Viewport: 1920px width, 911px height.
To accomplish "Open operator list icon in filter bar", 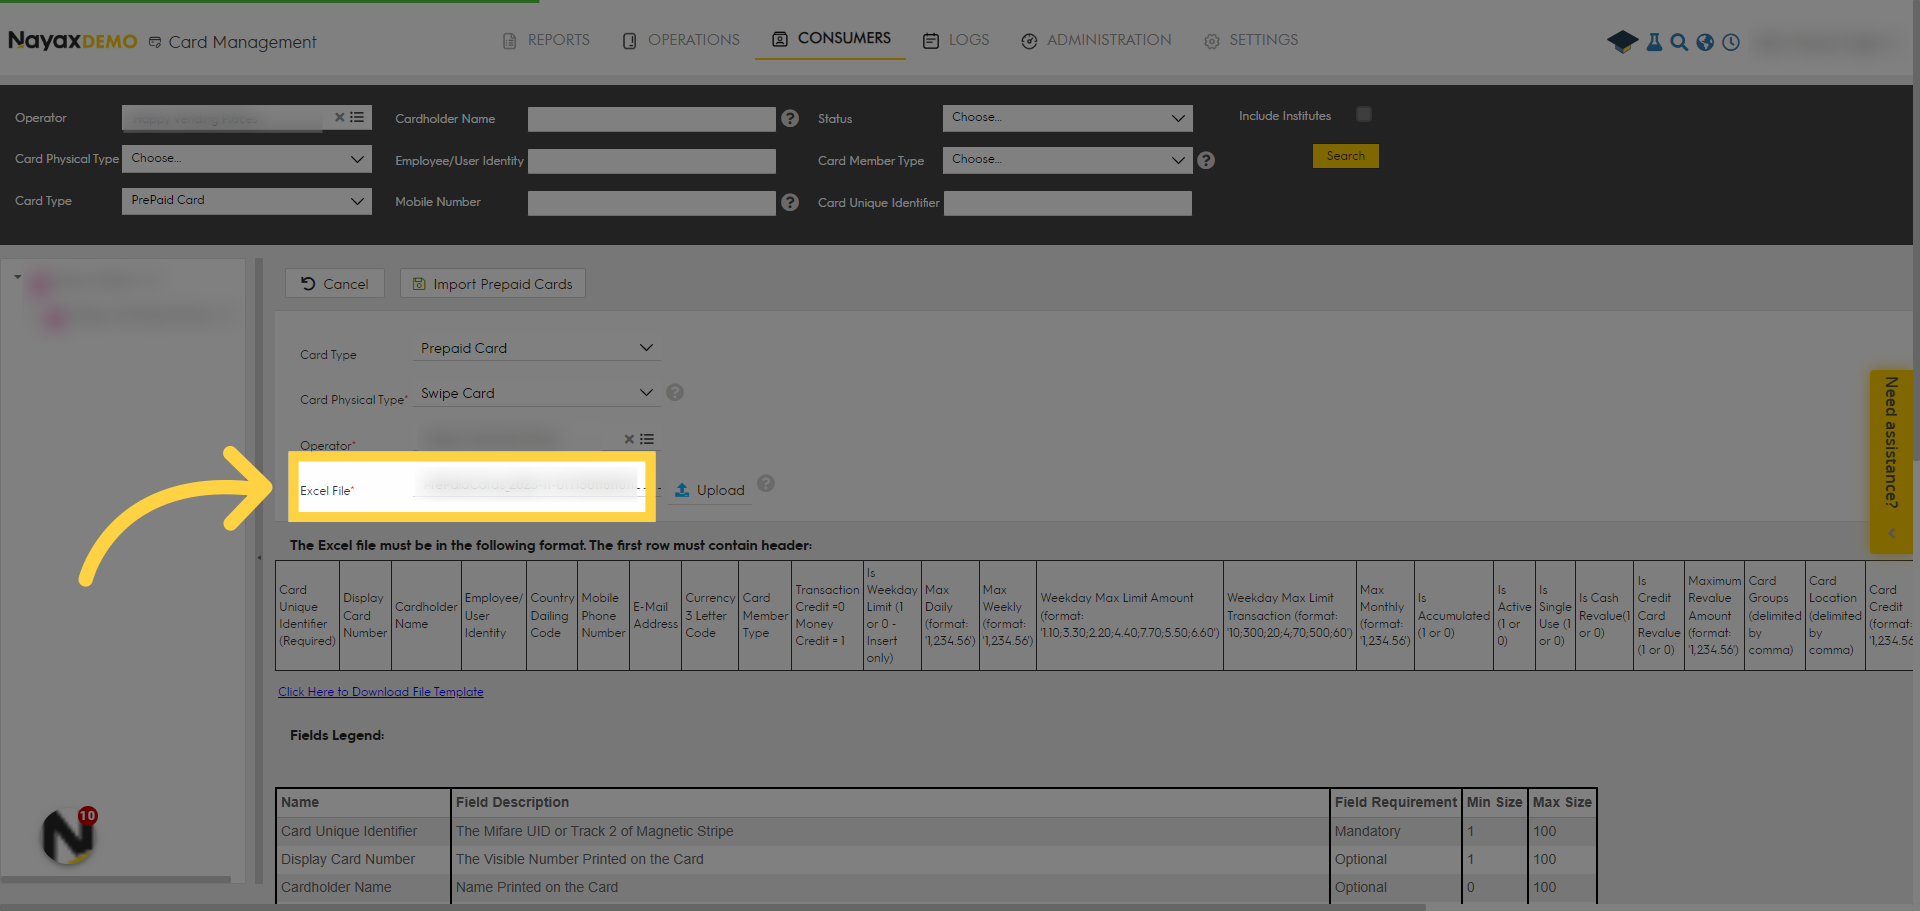I will [x=357, y=117].
